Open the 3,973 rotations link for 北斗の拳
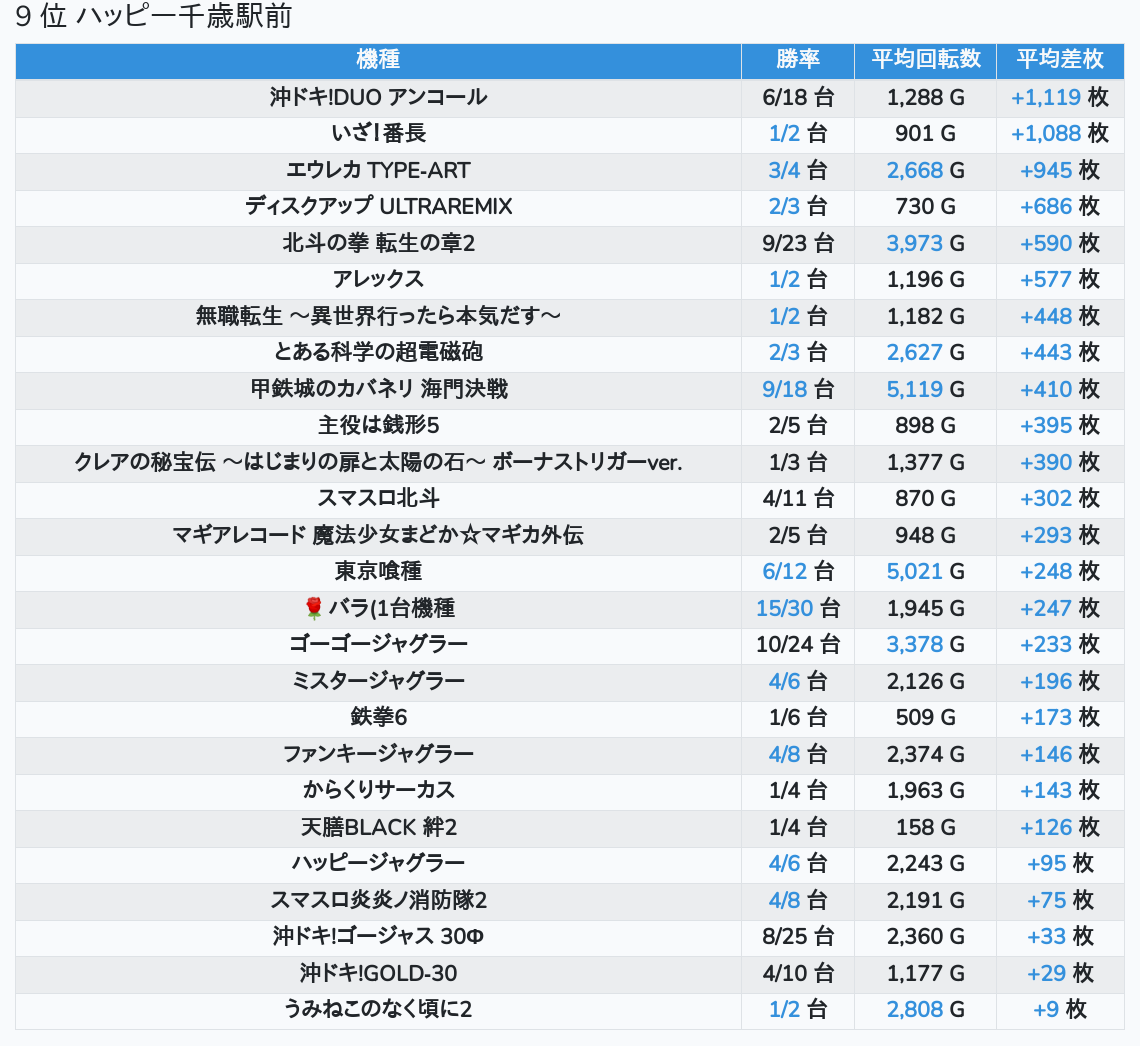 (x=914, y=243)
